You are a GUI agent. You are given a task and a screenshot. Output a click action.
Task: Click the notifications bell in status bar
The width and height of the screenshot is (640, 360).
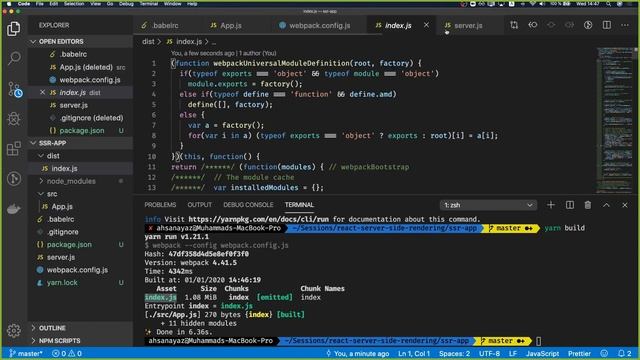click(x=624, y=353)
